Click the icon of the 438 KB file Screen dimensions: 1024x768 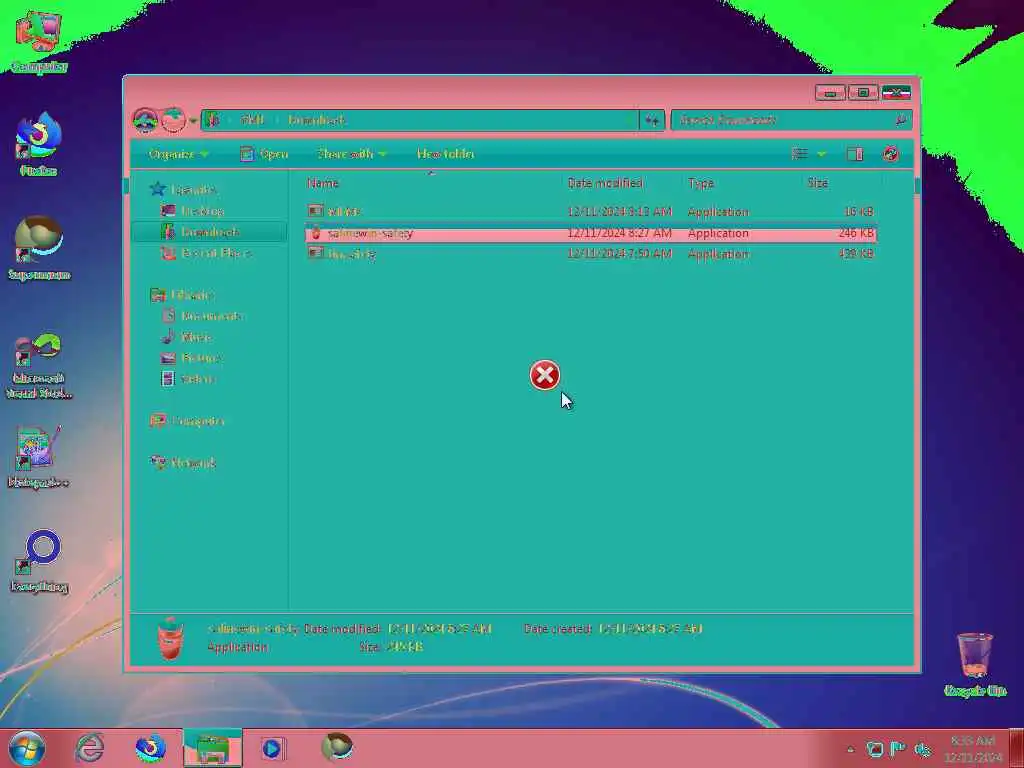(316, 253)
